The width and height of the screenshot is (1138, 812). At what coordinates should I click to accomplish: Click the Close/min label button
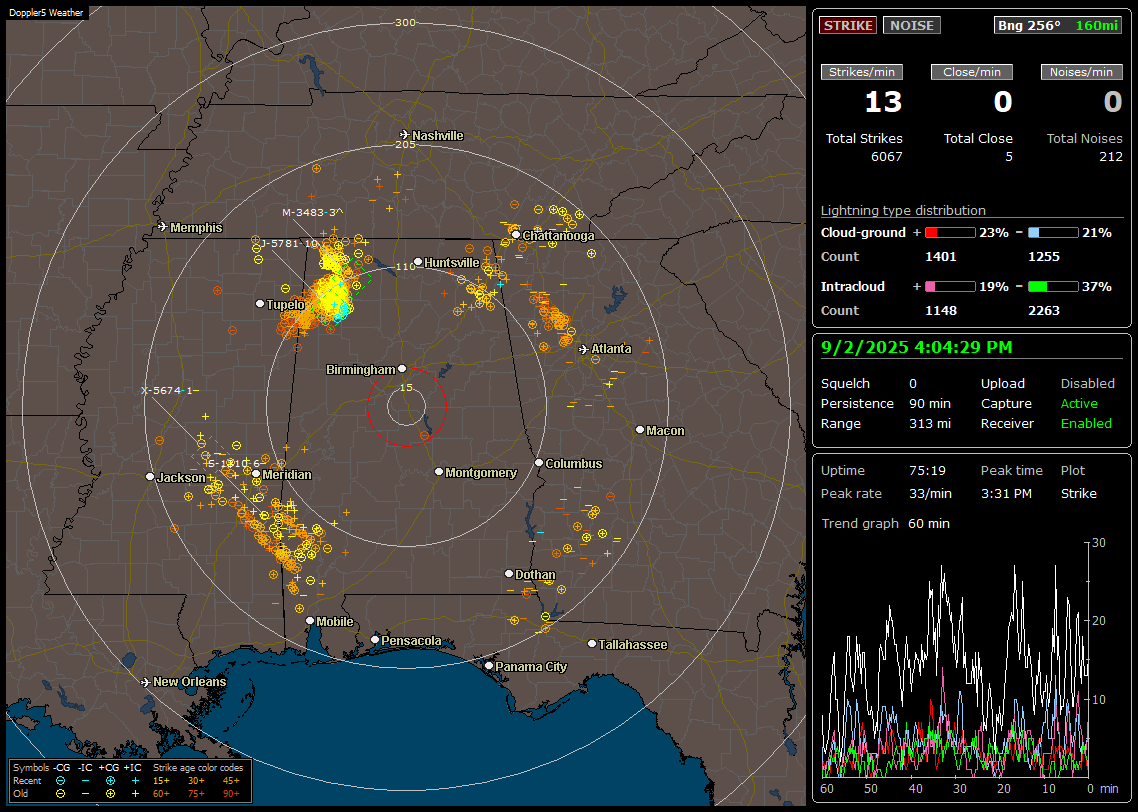972,72
